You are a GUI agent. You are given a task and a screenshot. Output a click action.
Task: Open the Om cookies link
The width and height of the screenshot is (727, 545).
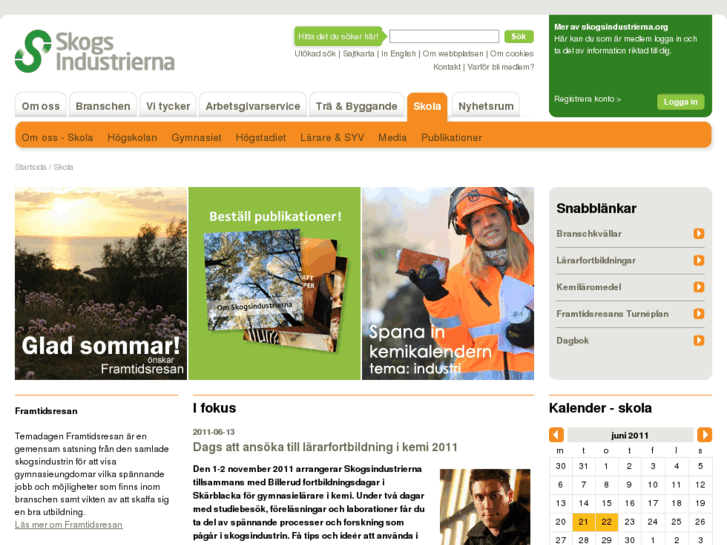[x=512, y=54]
